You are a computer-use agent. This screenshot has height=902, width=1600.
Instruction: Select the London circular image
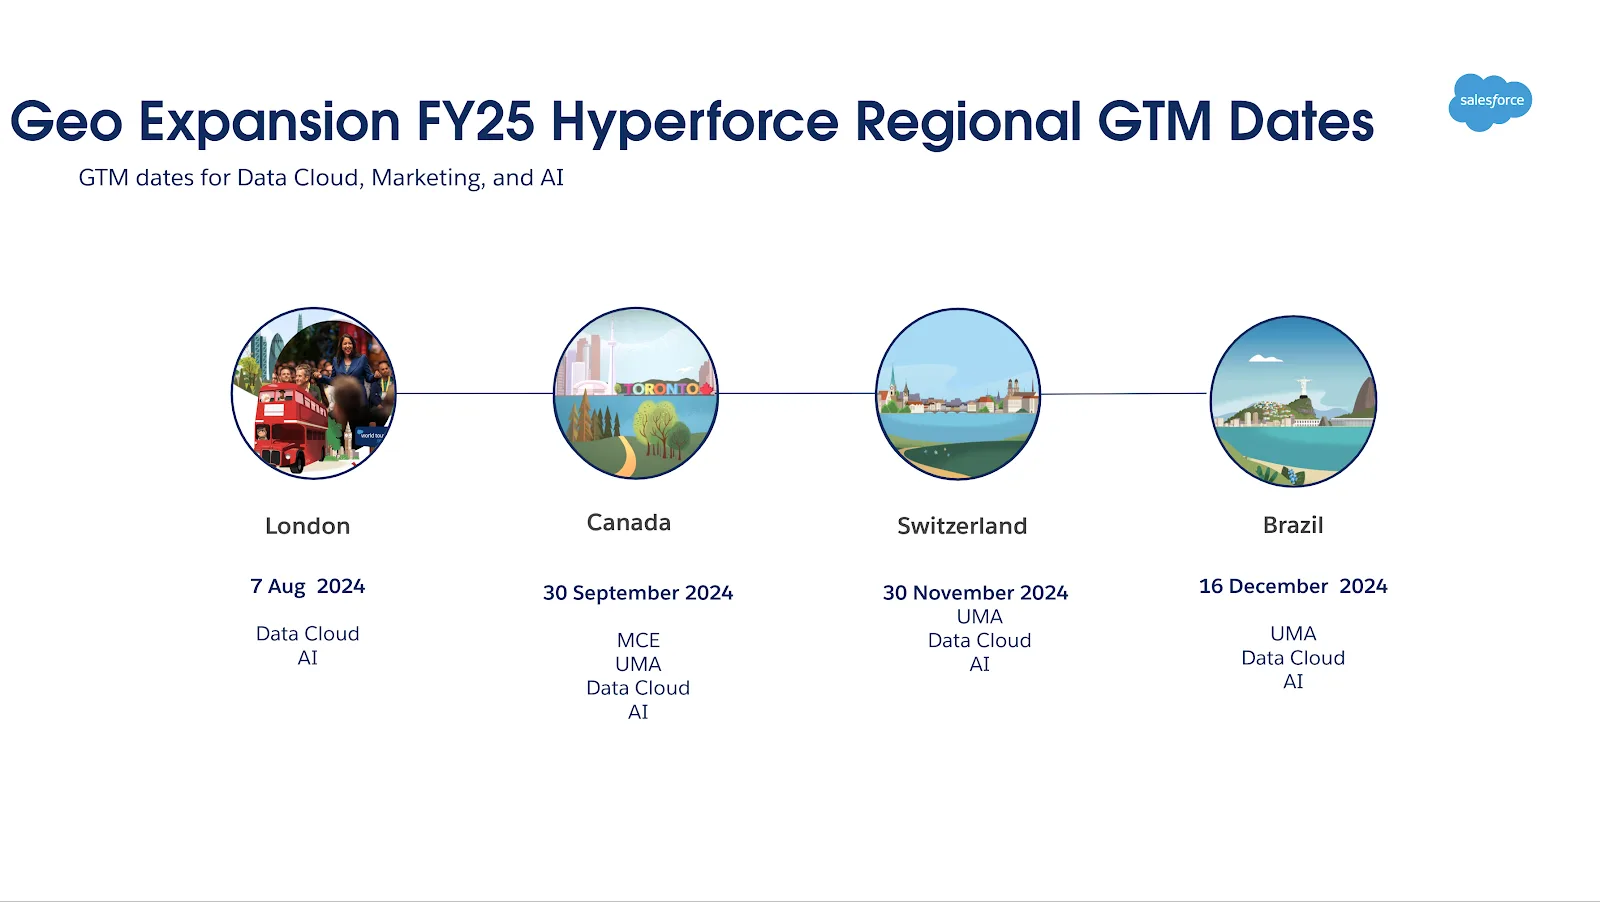click(314, 393)
